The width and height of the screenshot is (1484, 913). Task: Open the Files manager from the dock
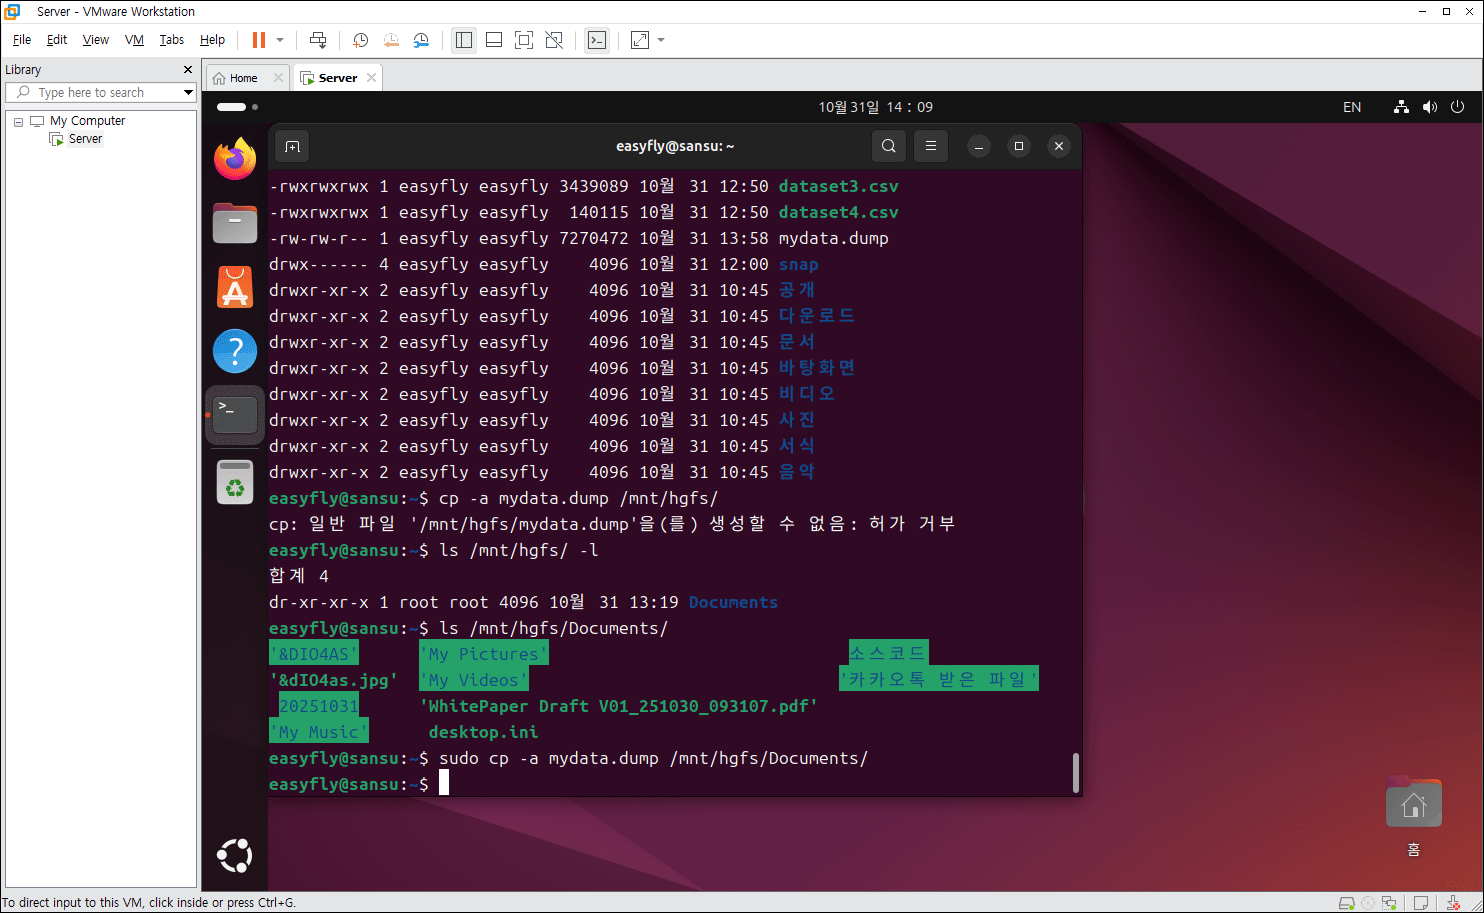235,222
